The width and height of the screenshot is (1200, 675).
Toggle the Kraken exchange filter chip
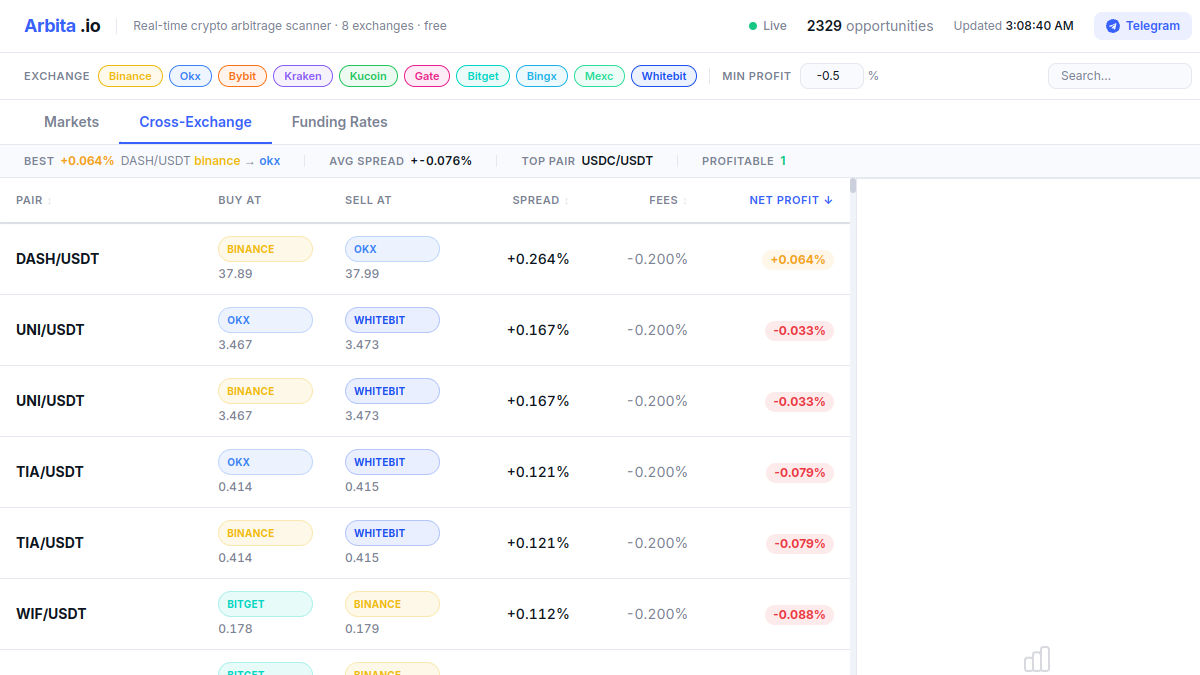pos(303,76)
